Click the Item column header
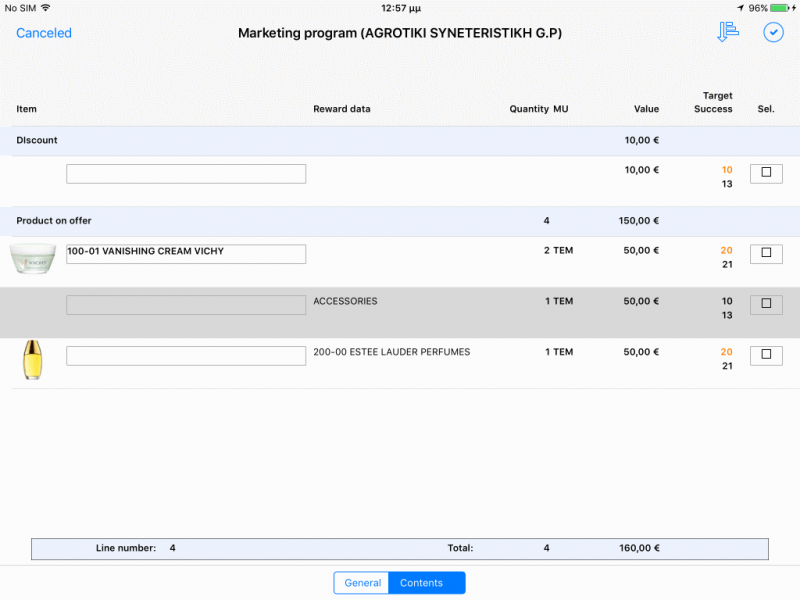The image size is (800, 600). point(27,109)
